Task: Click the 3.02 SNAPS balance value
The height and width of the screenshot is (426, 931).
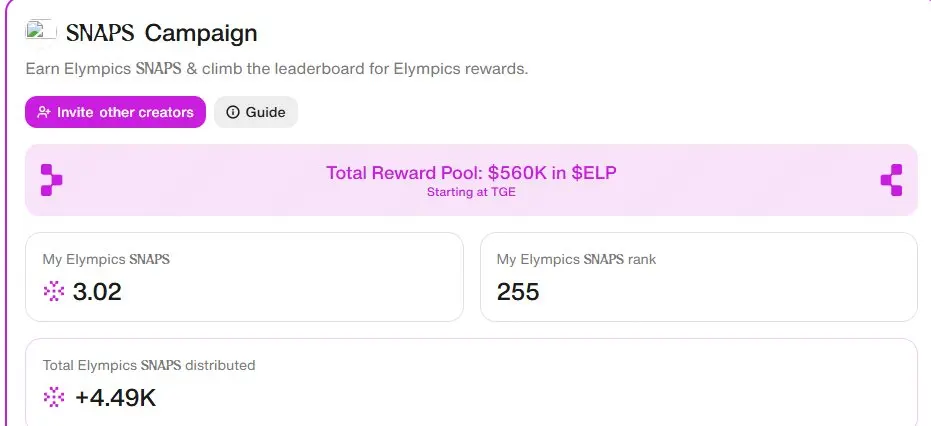Action: [x=97, y=292]
